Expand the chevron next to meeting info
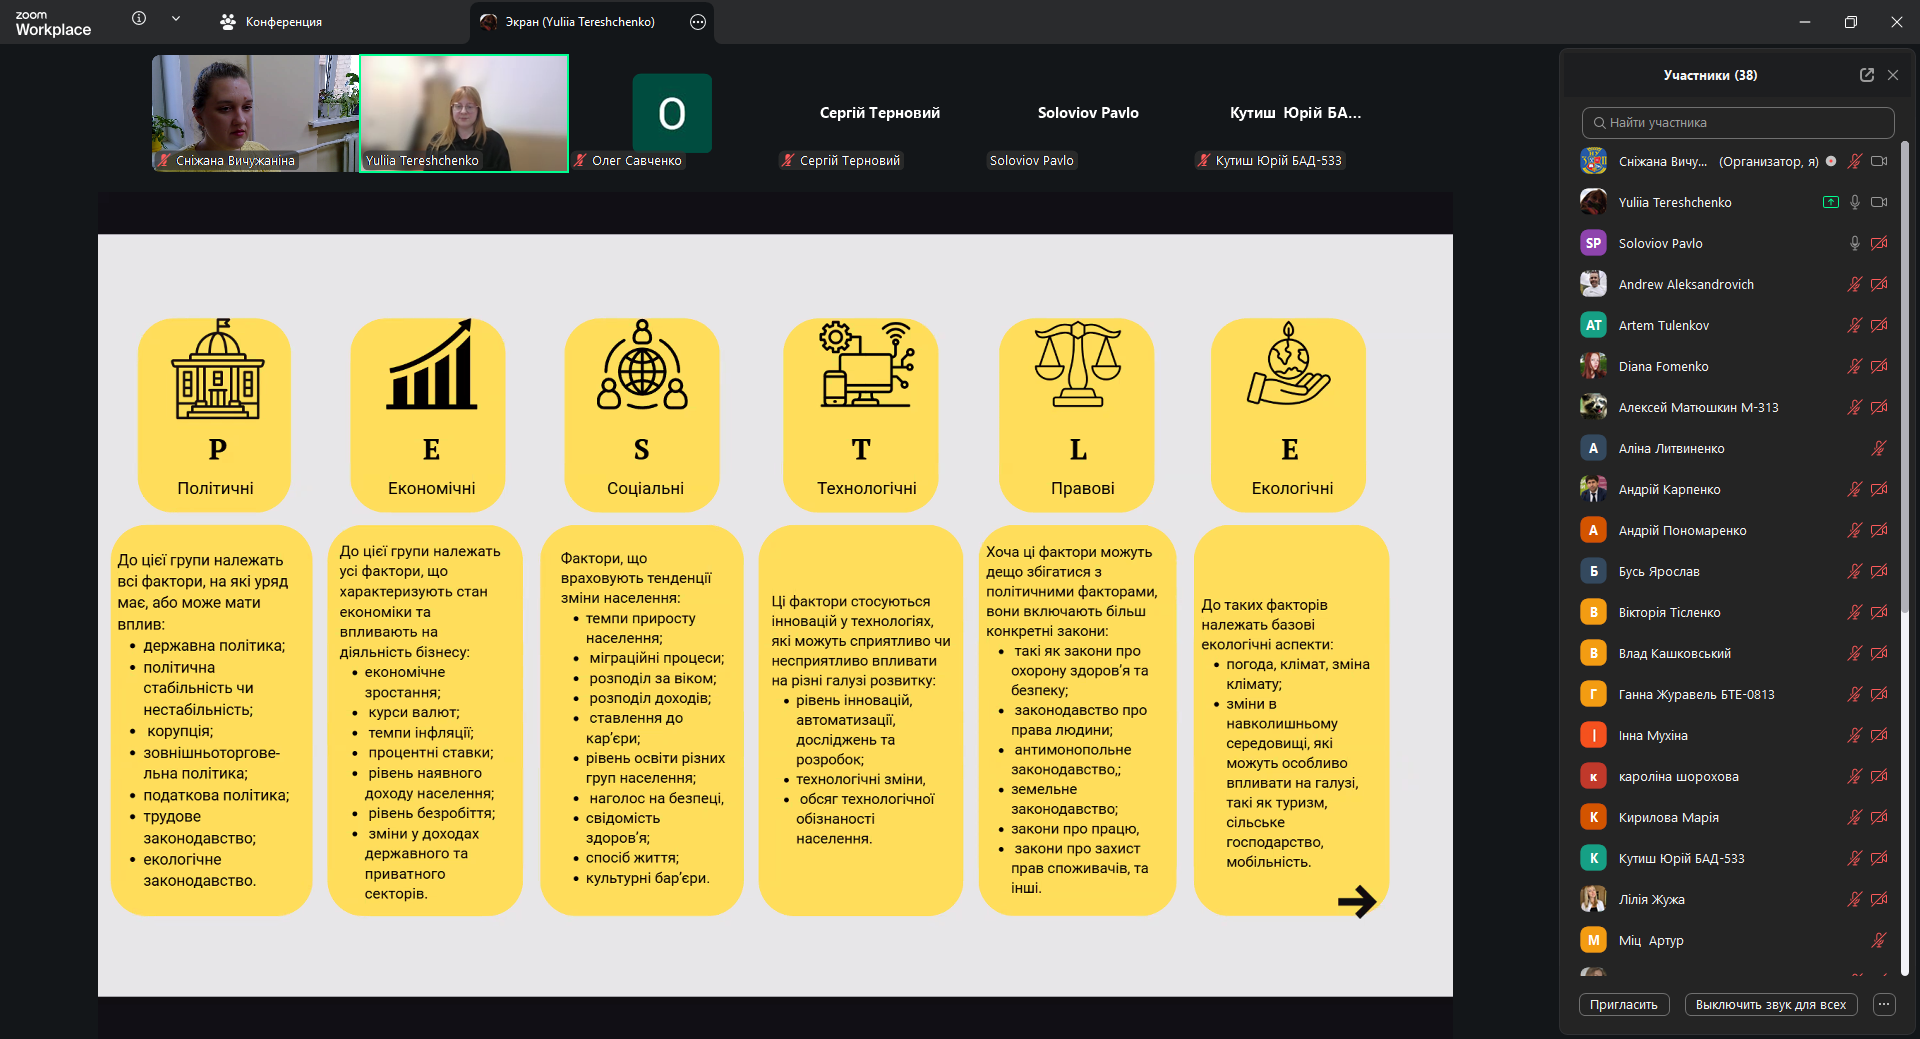The width and height of the screenshot is (1920, 1039). (176, 19)
